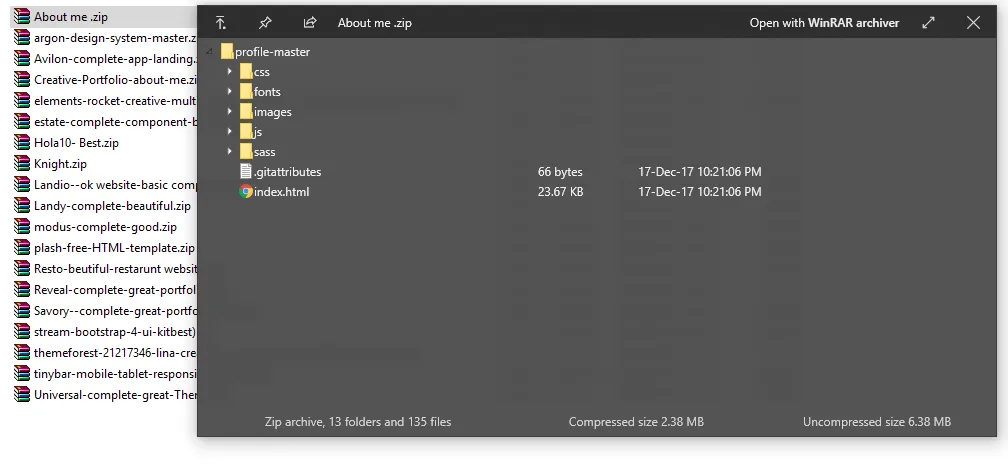Expand the fonts folder
This screenshot has height=469, width=1008.
230,91
